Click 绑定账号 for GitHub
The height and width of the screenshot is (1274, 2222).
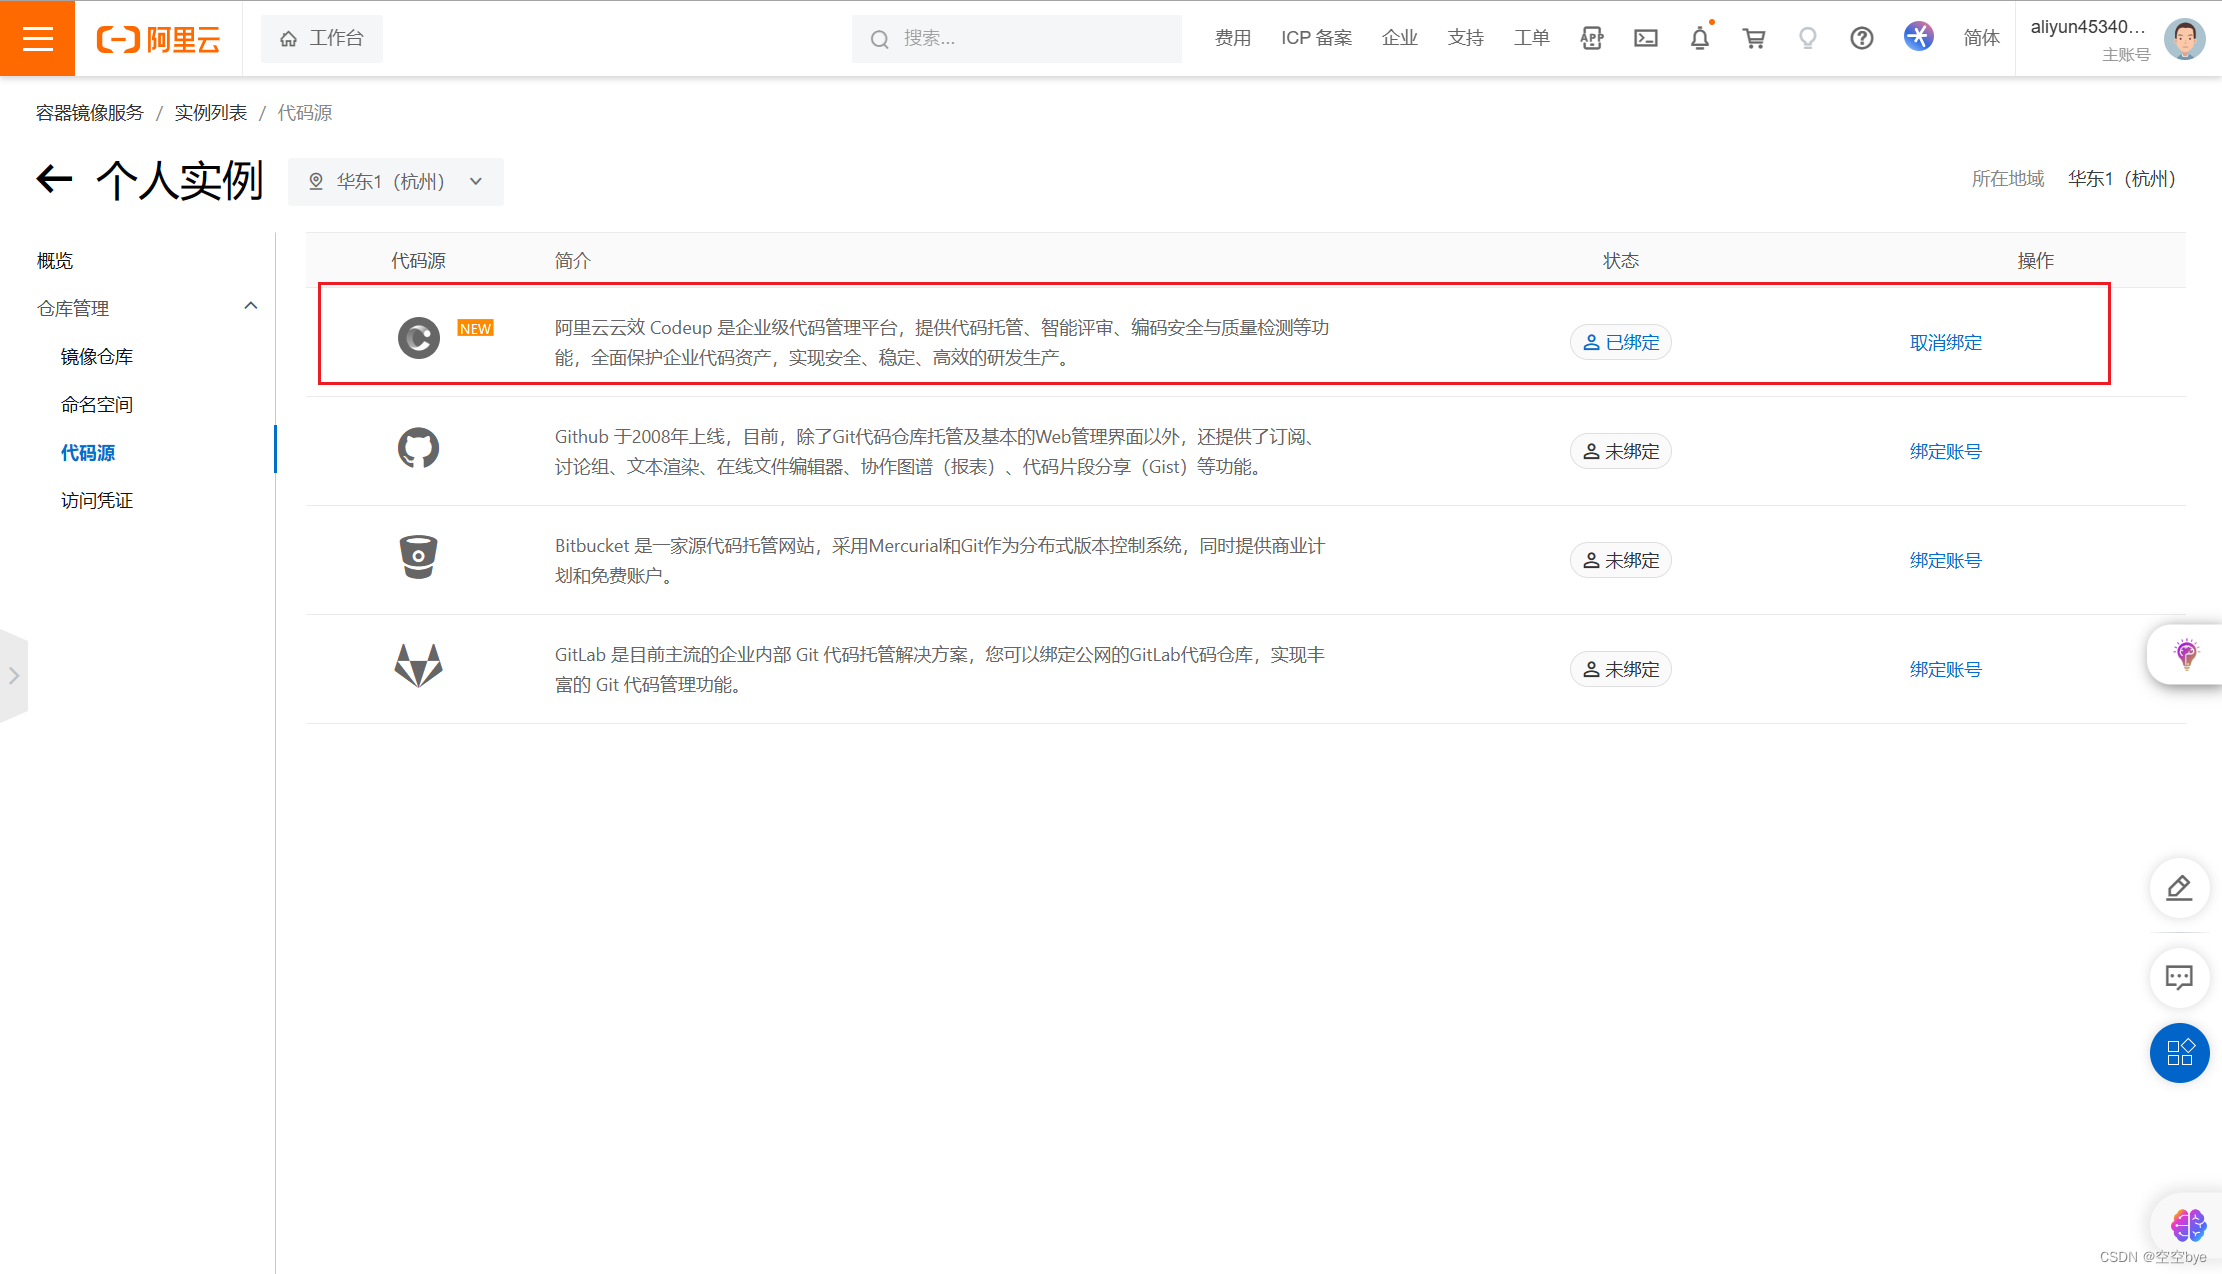(1946, 452)
